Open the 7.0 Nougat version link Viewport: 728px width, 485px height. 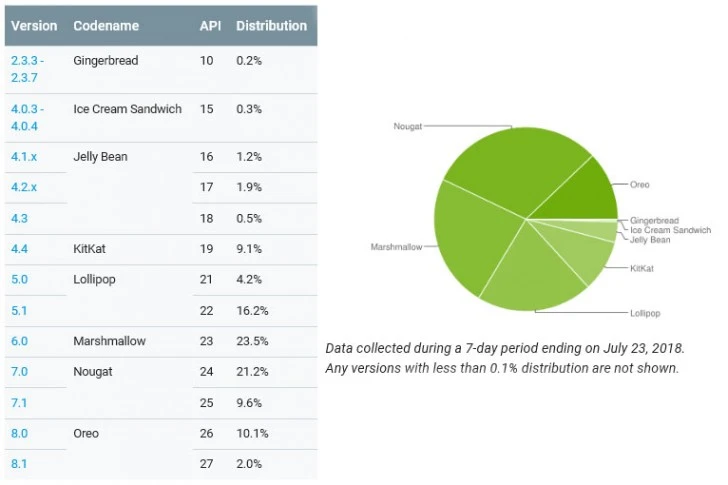[x=19, y=372]
